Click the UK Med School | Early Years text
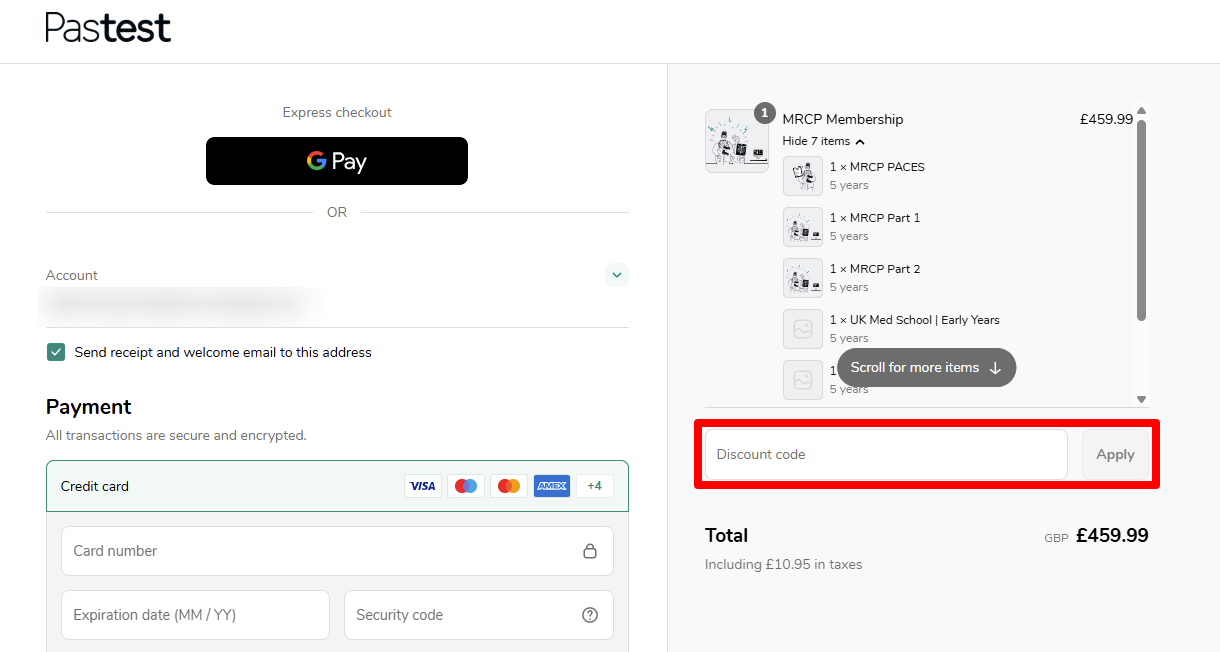This screenshot has width=1220, height=652. coord(915,320)
